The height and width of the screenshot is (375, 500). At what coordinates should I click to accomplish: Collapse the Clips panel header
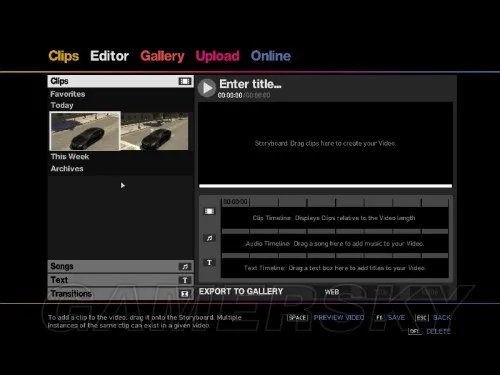click(x=120, y=81)
